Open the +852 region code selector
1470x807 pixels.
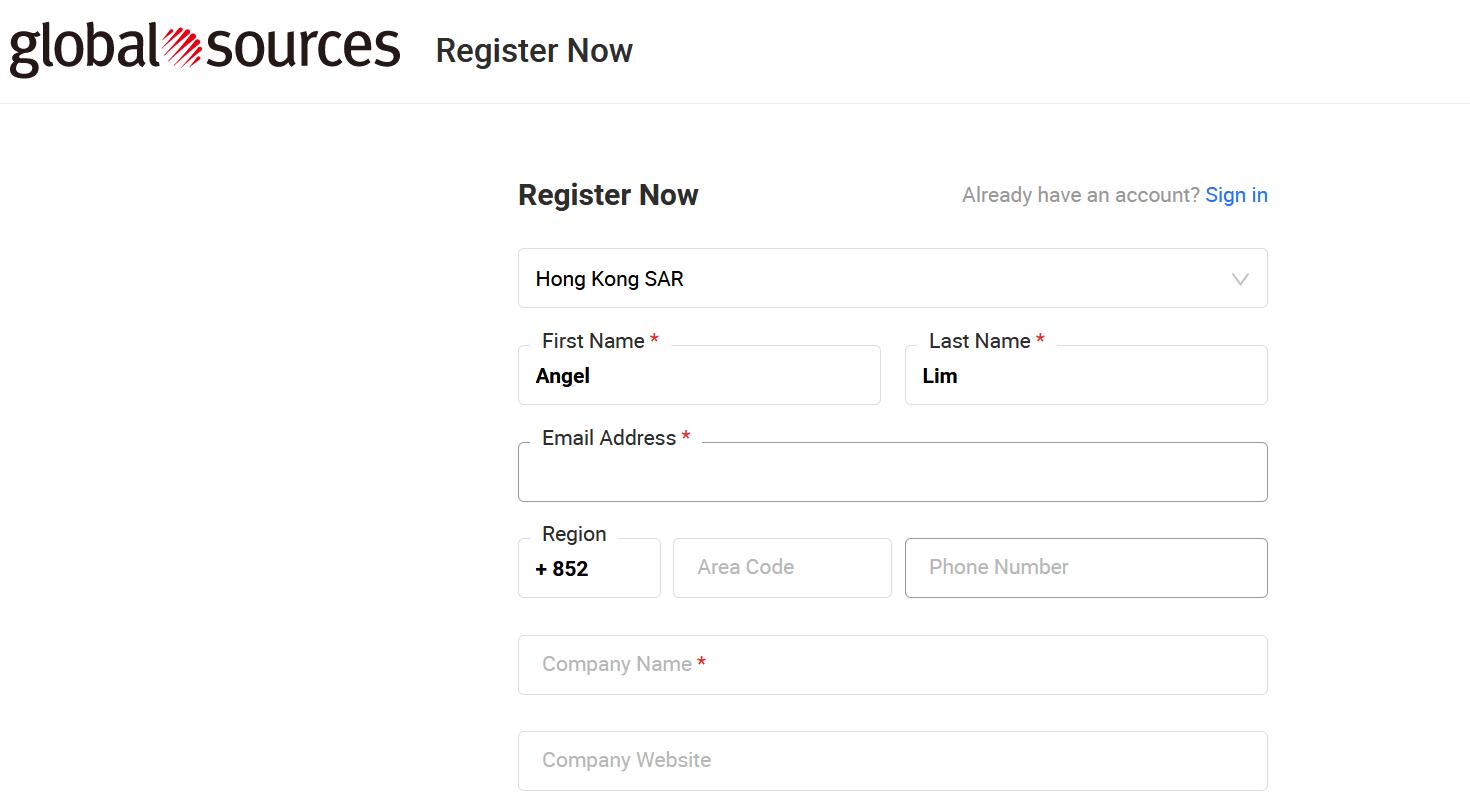(x=589, y=569)
